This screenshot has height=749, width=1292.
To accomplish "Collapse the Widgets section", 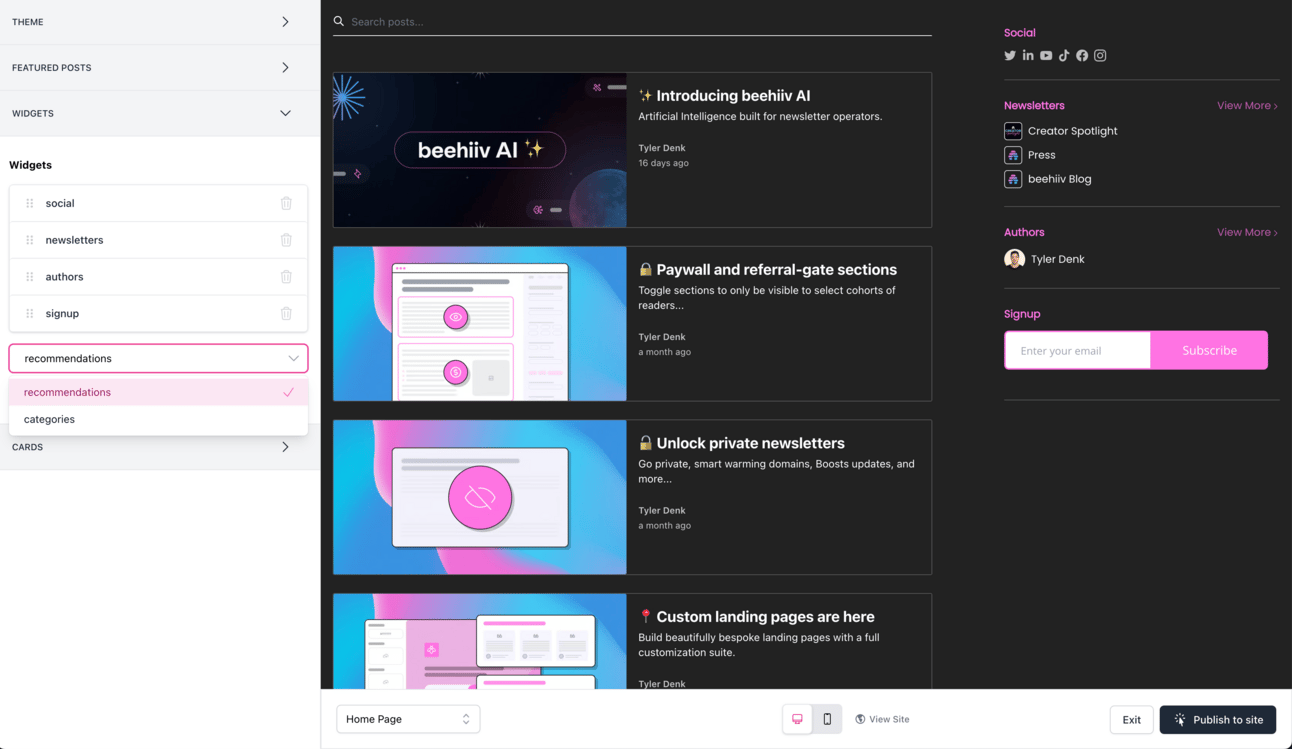I will click(x=160, y=114).
